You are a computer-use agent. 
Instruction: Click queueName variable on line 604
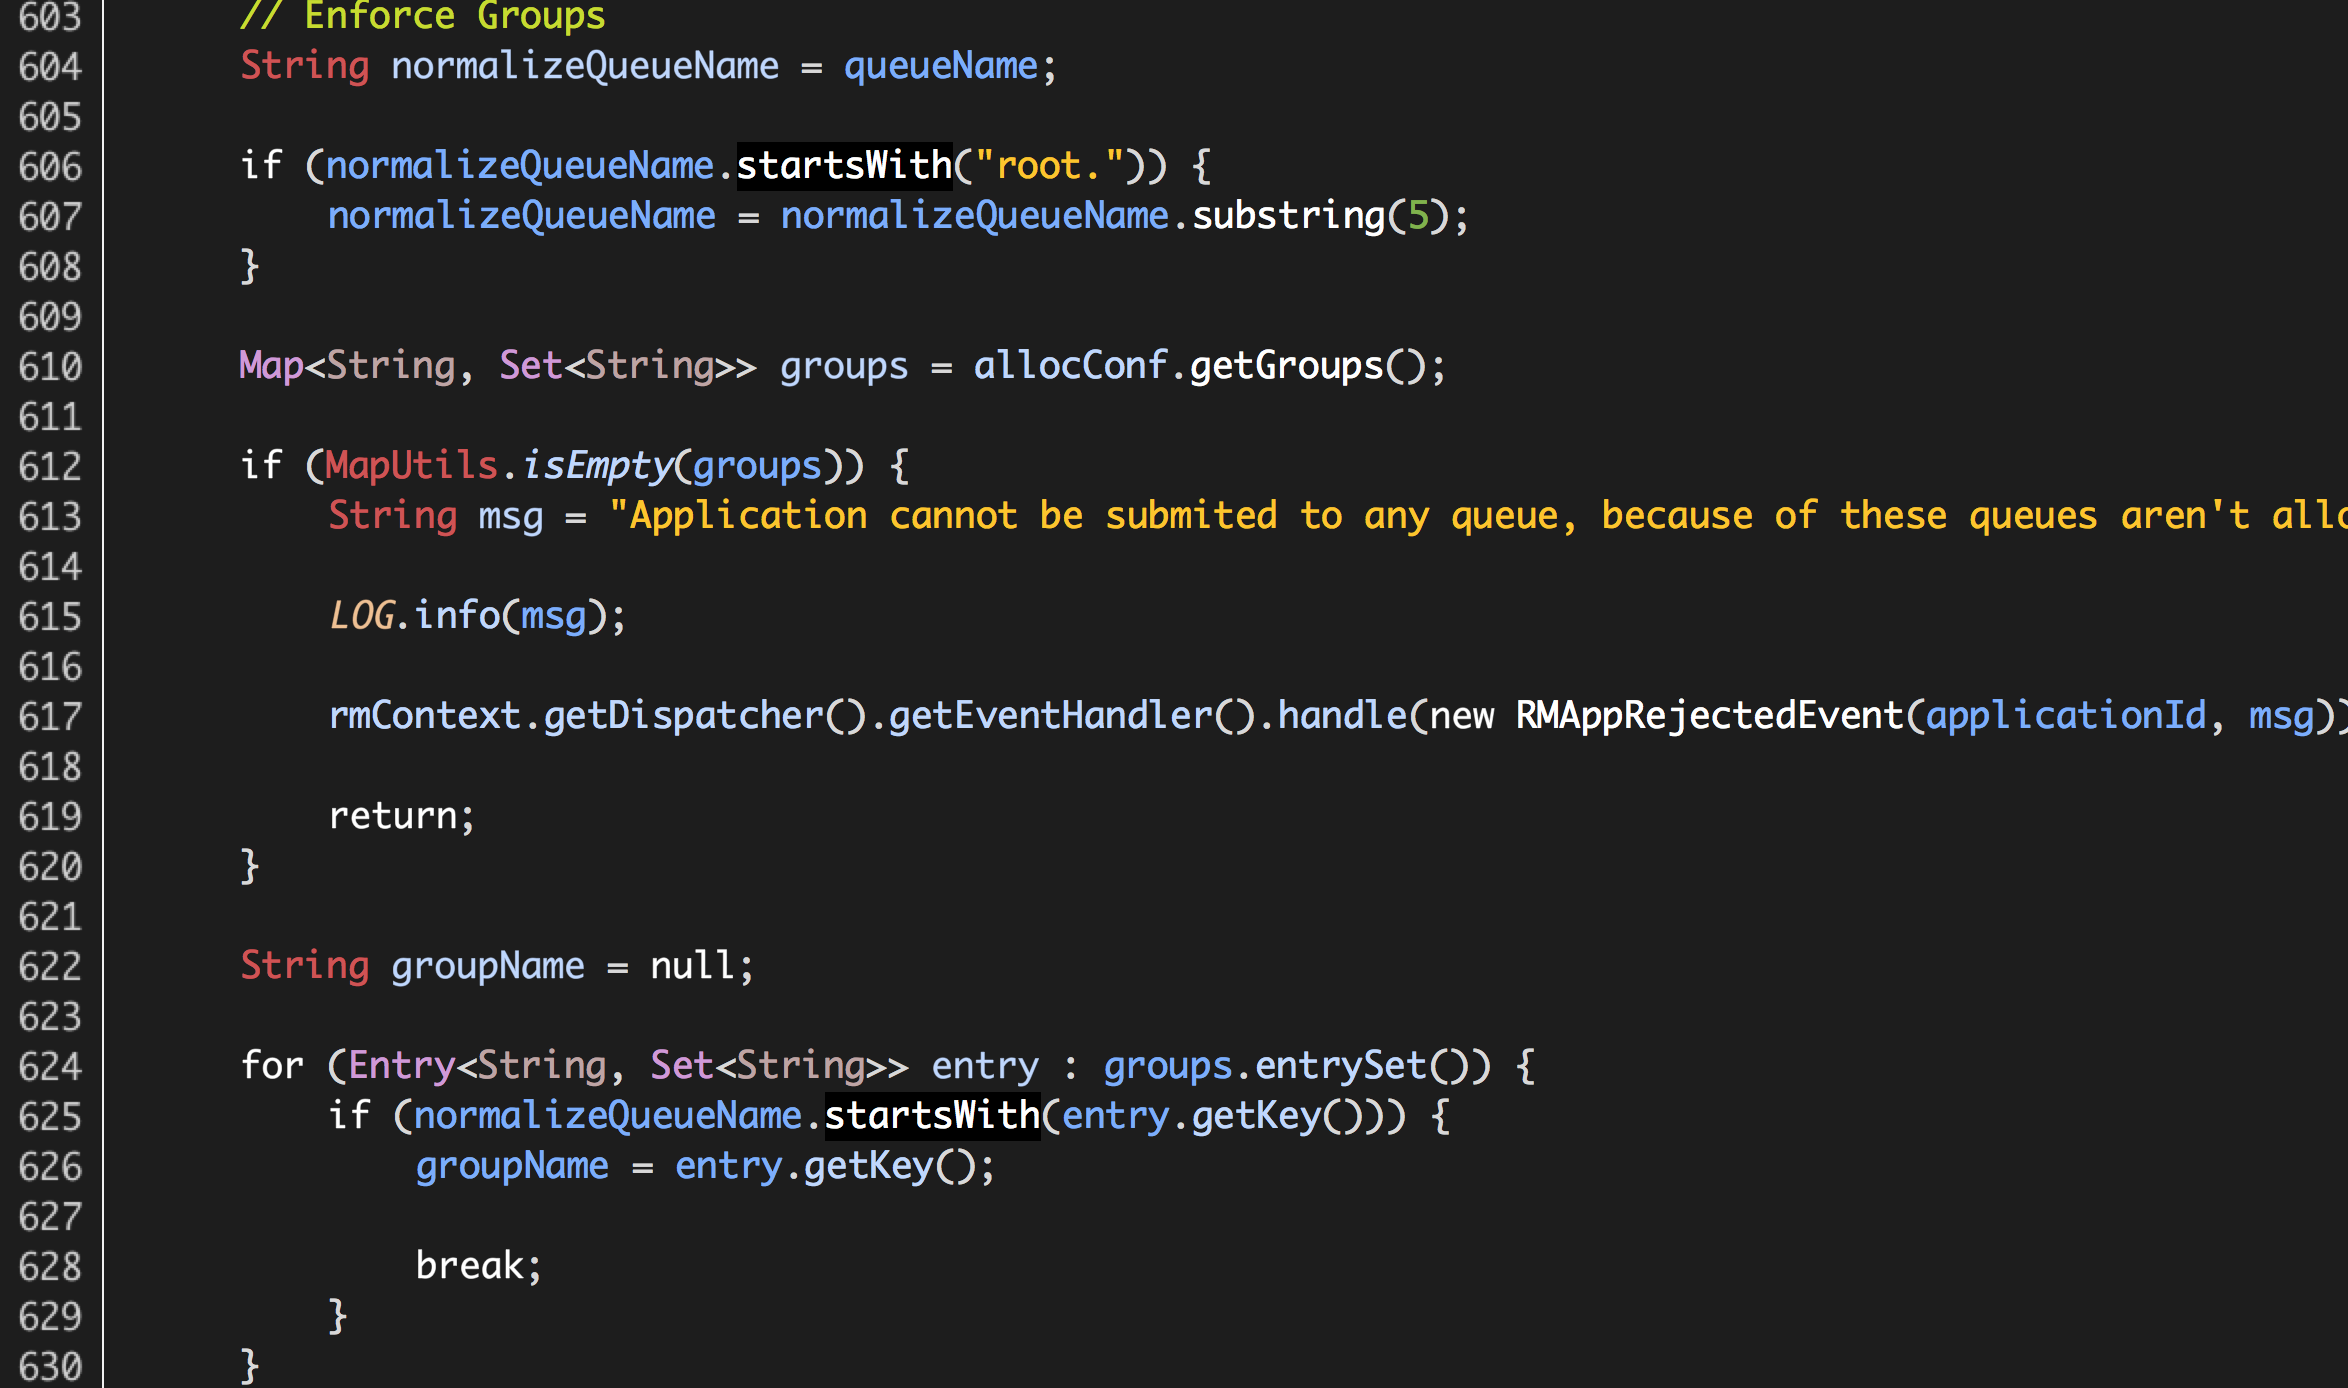pos(940,66)
